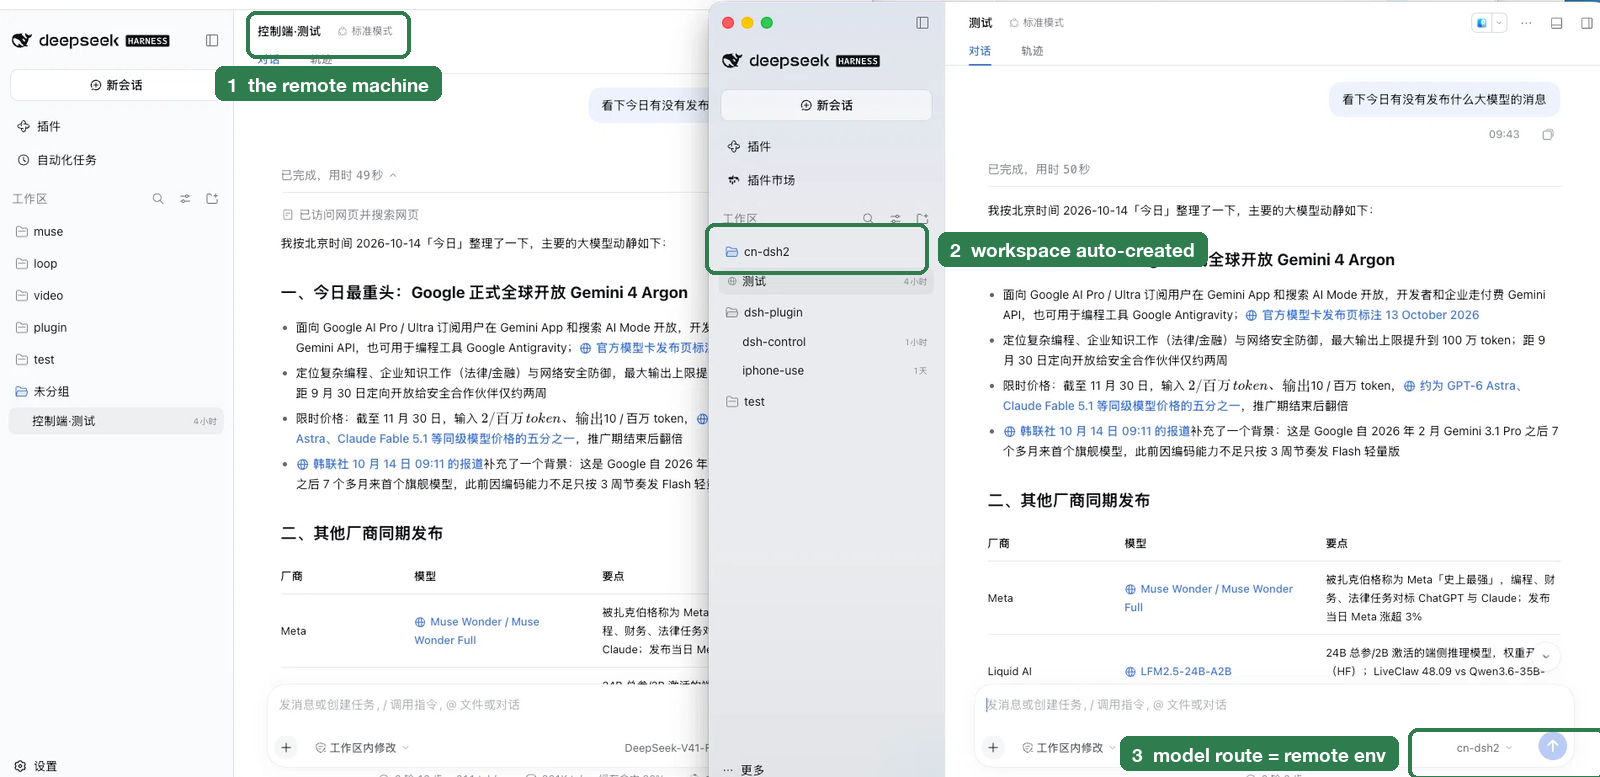Focus the front window message input
The height and width of the screenshot is (777, 1600).
pyautogui.click(x=1270, y=705)
